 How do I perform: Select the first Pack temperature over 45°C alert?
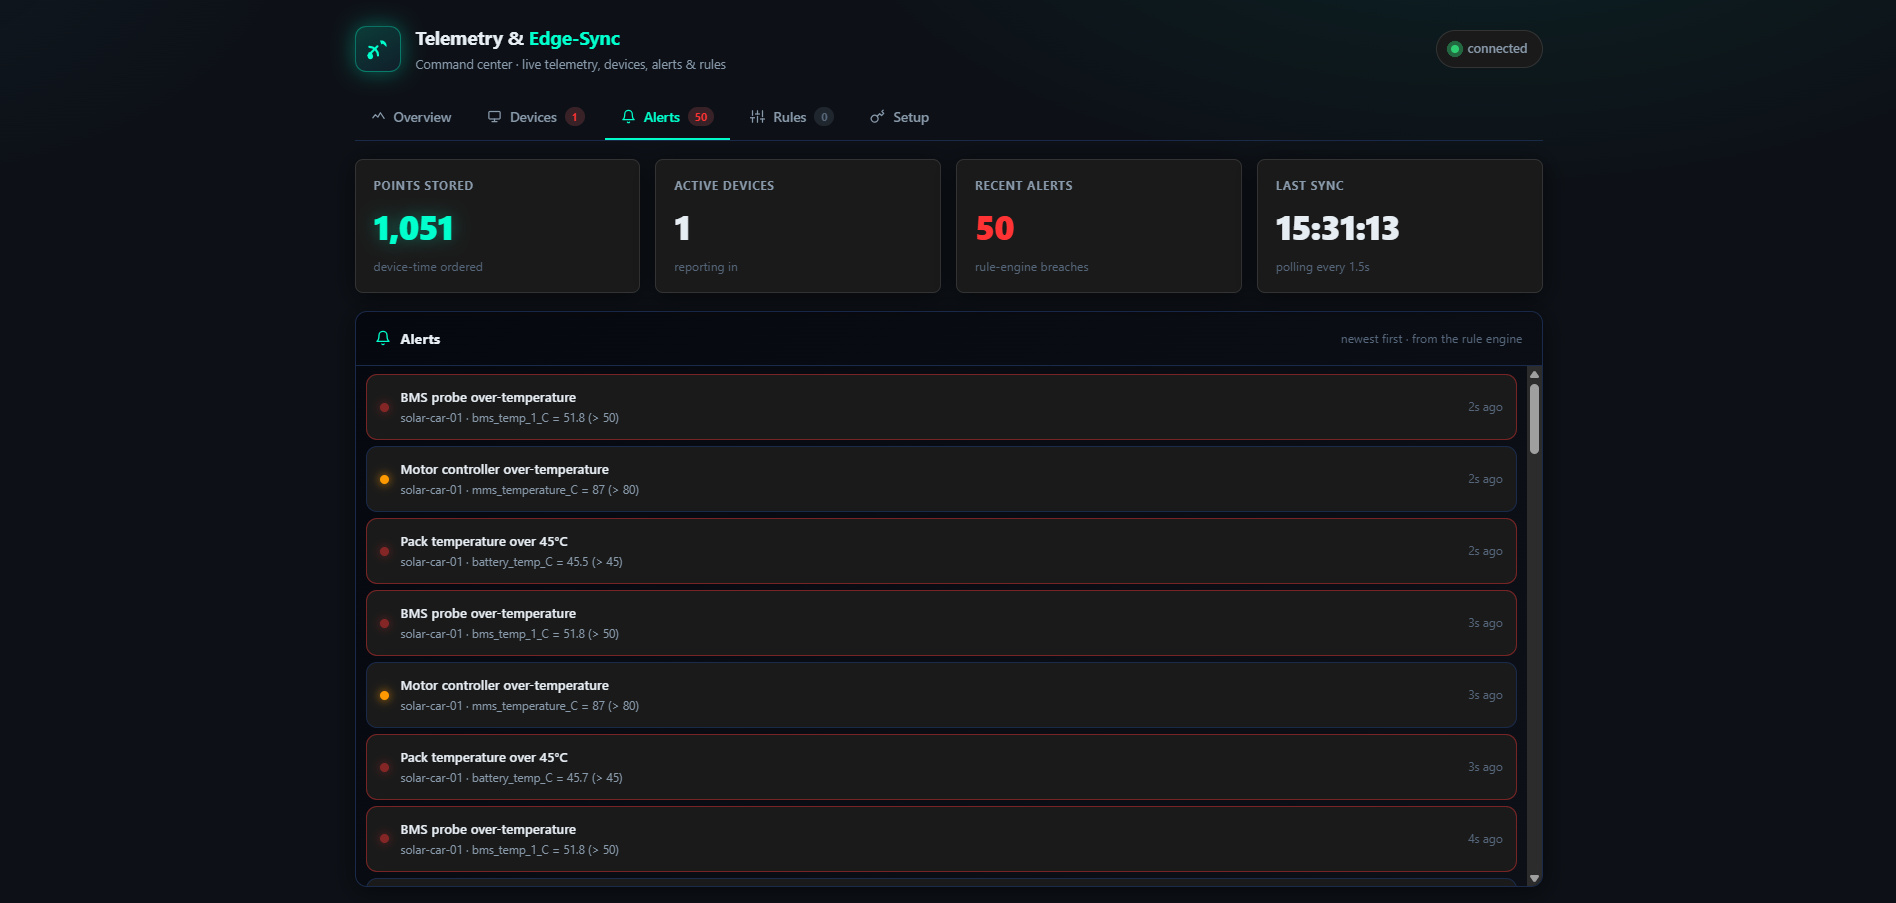tap(941, 551)
